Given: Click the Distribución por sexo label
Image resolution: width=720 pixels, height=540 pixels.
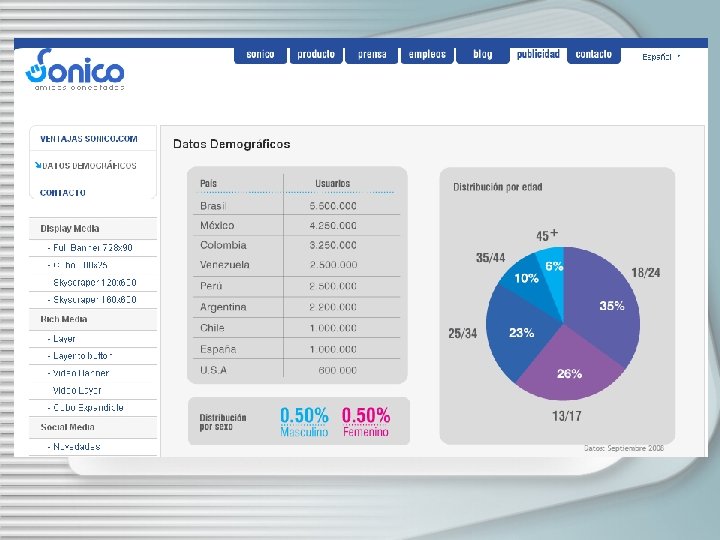Looking at the screenshot, I should 223,422.
